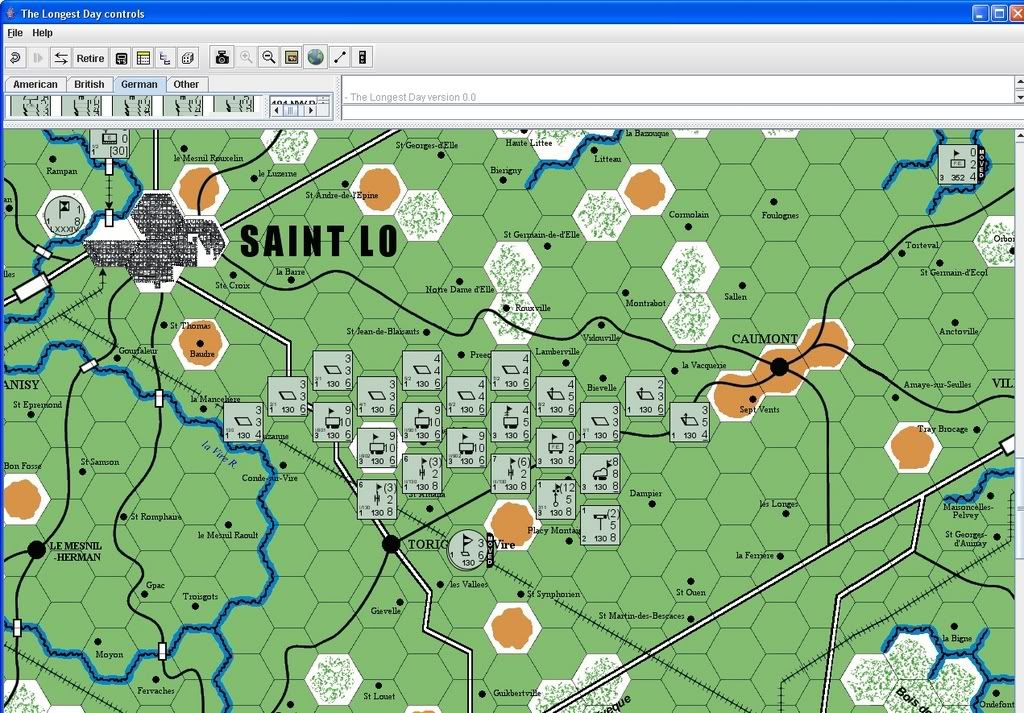Screen dimensions: 1024x713
Task: Click the Tray Brocage village label
Action: click(x=942, y=429)
